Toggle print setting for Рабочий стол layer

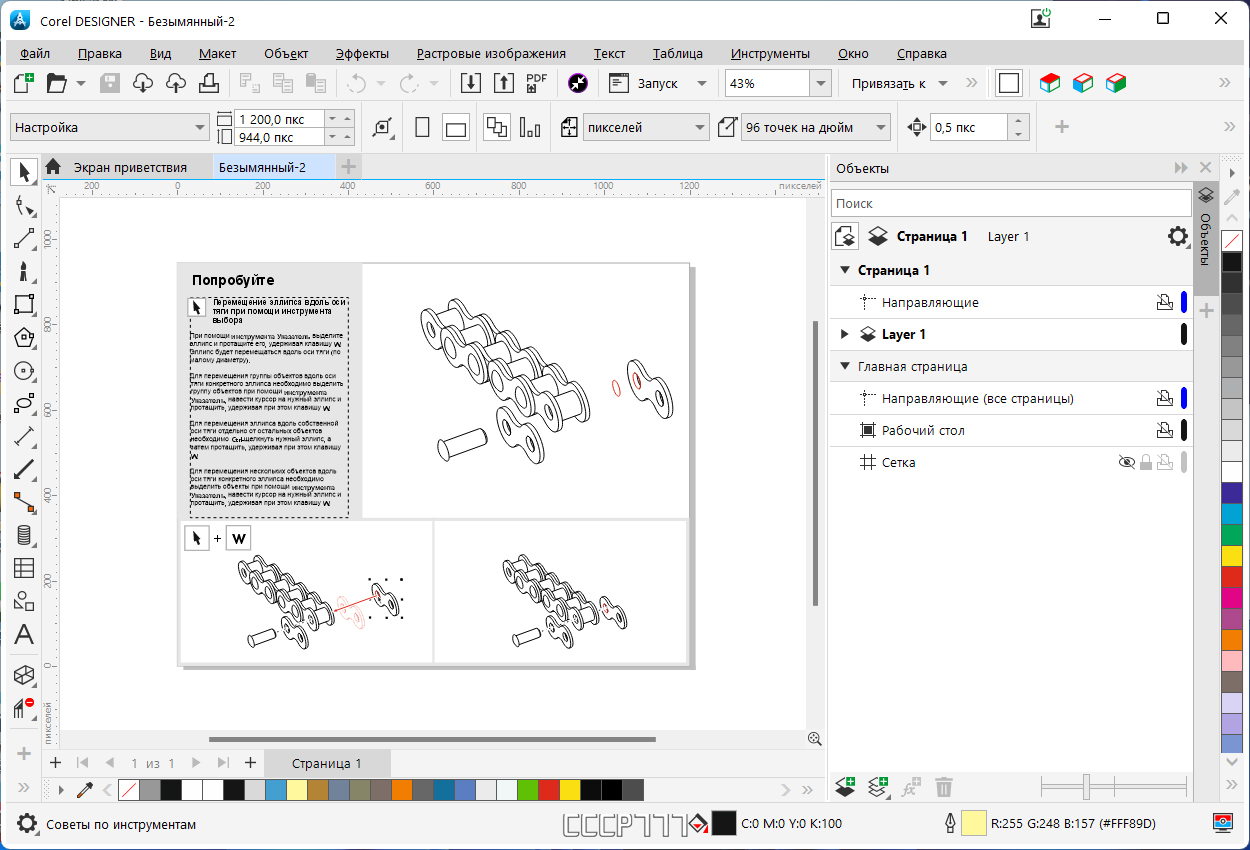1164,430
